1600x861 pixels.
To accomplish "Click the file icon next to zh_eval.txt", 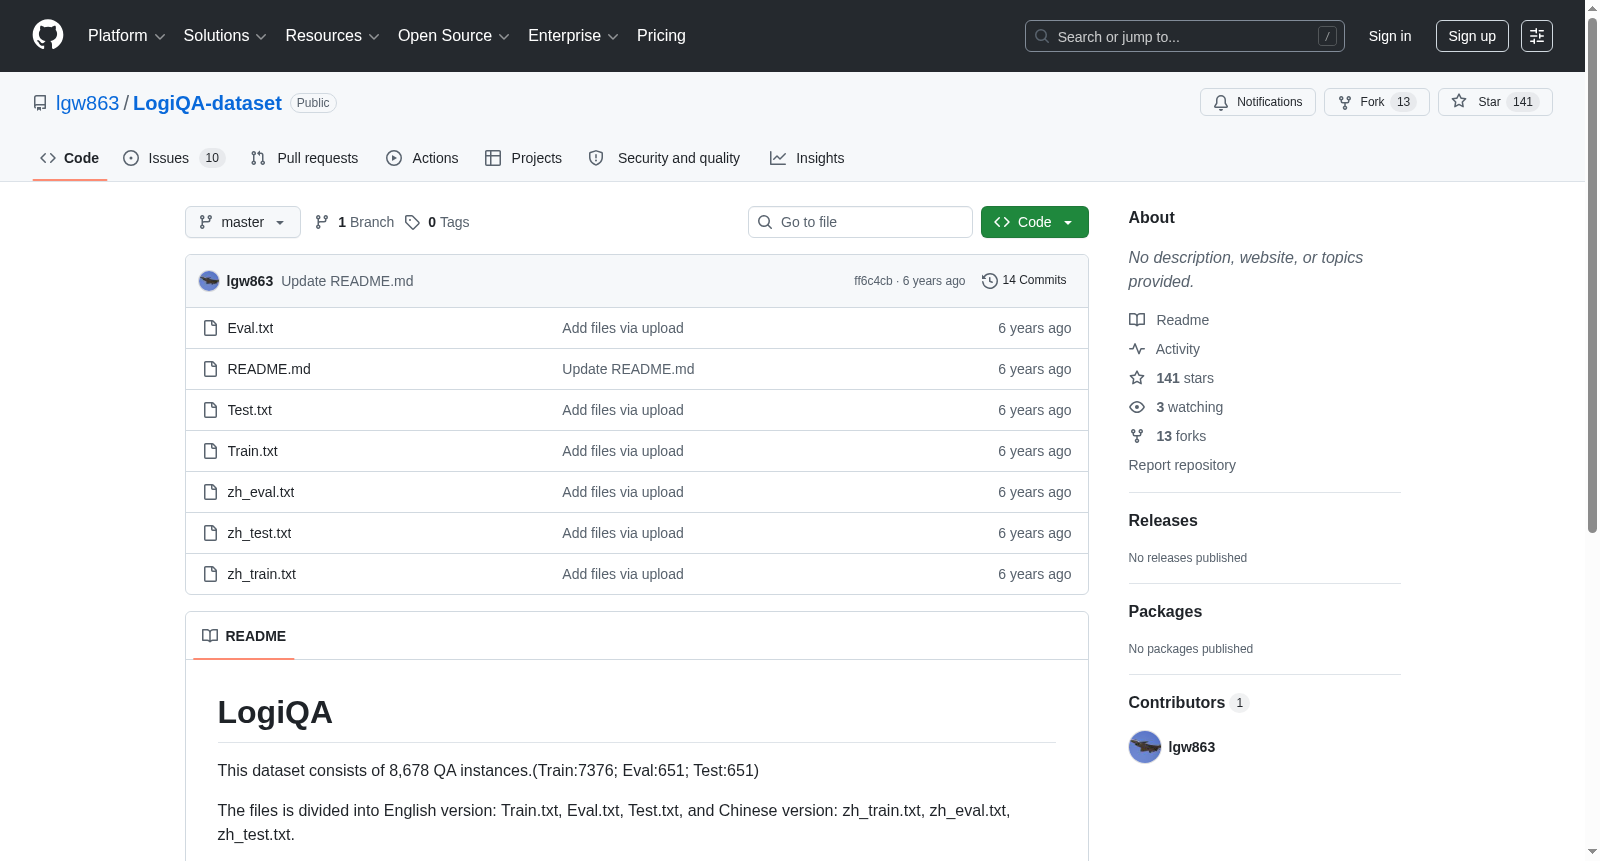I will click(x=210, y=492).
